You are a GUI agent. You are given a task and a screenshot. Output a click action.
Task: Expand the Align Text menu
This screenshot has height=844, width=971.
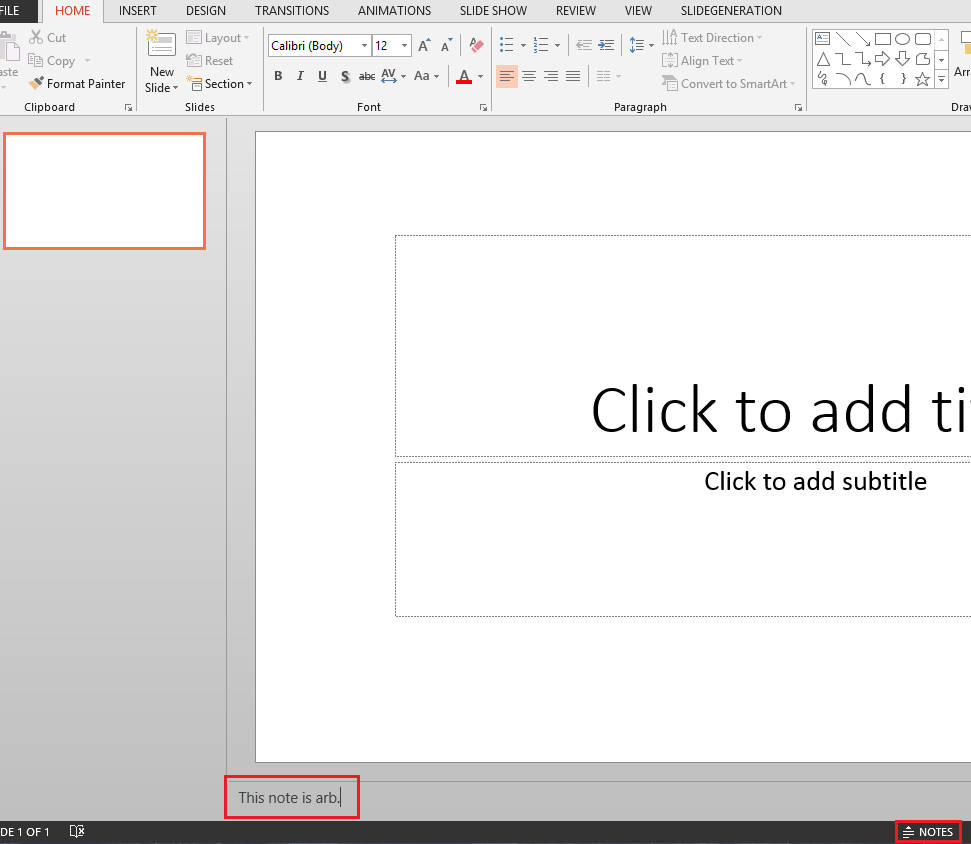click(702, 61)
